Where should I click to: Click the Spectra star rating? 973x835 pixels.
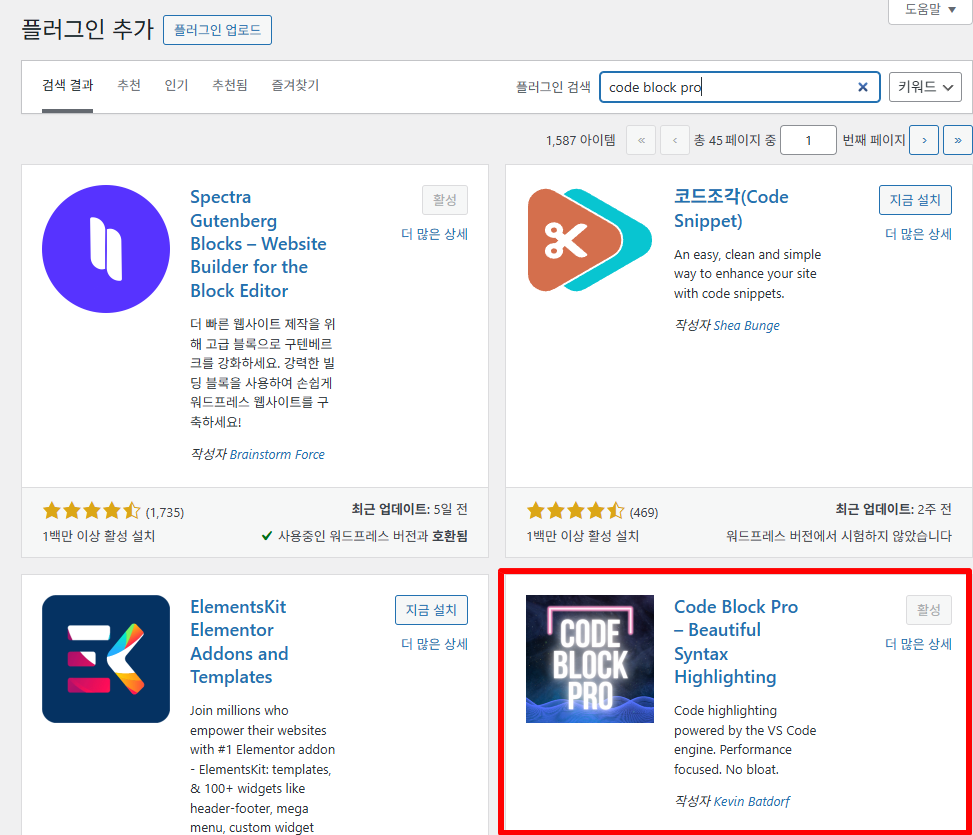91,511
